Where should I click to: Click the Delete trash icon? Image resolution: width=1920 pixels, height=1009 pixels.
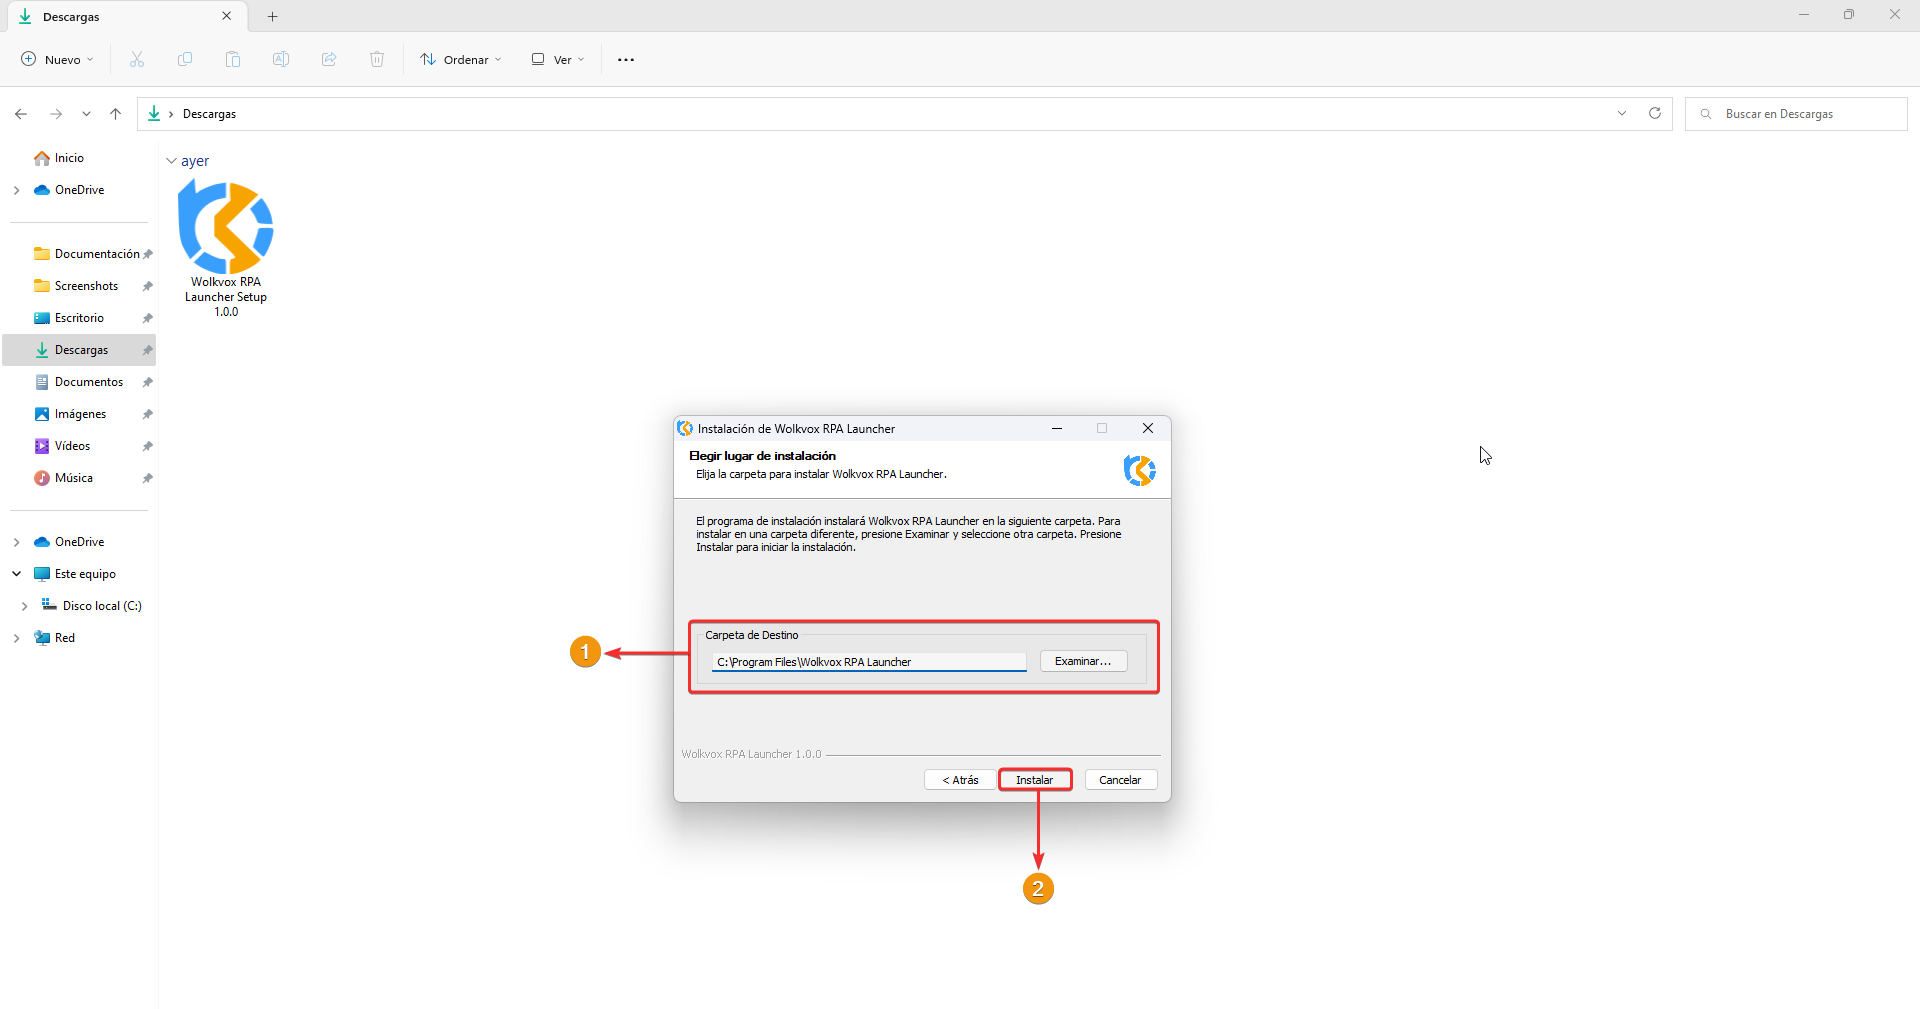(377, 60)
